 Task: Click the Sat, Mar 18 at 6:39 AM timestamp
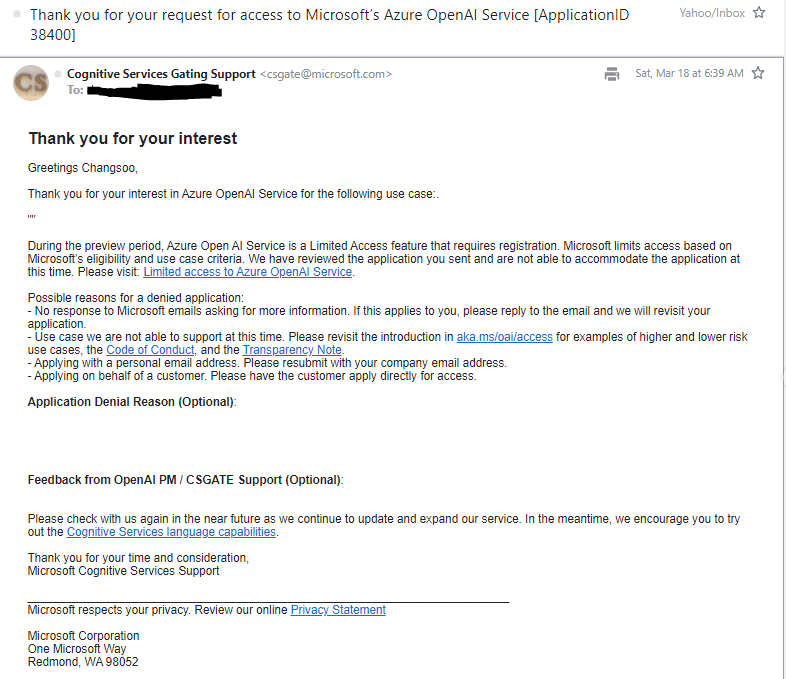[689, 73]
